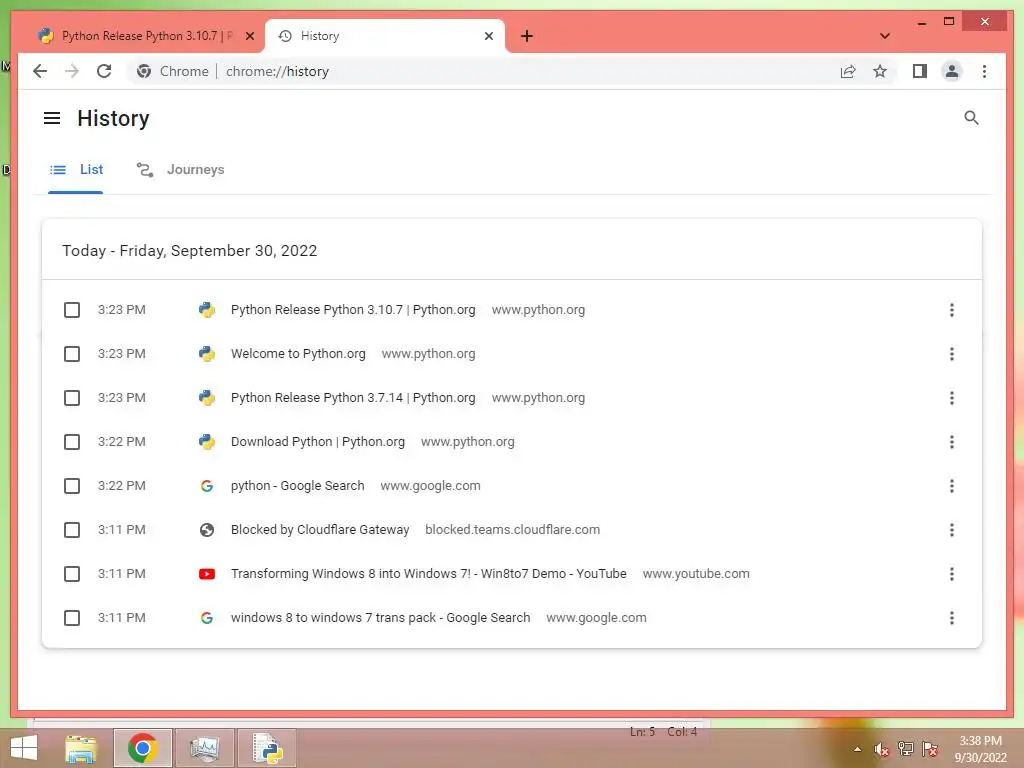Open actions menu for Python 3.7.14 entry

coord(952,398)
